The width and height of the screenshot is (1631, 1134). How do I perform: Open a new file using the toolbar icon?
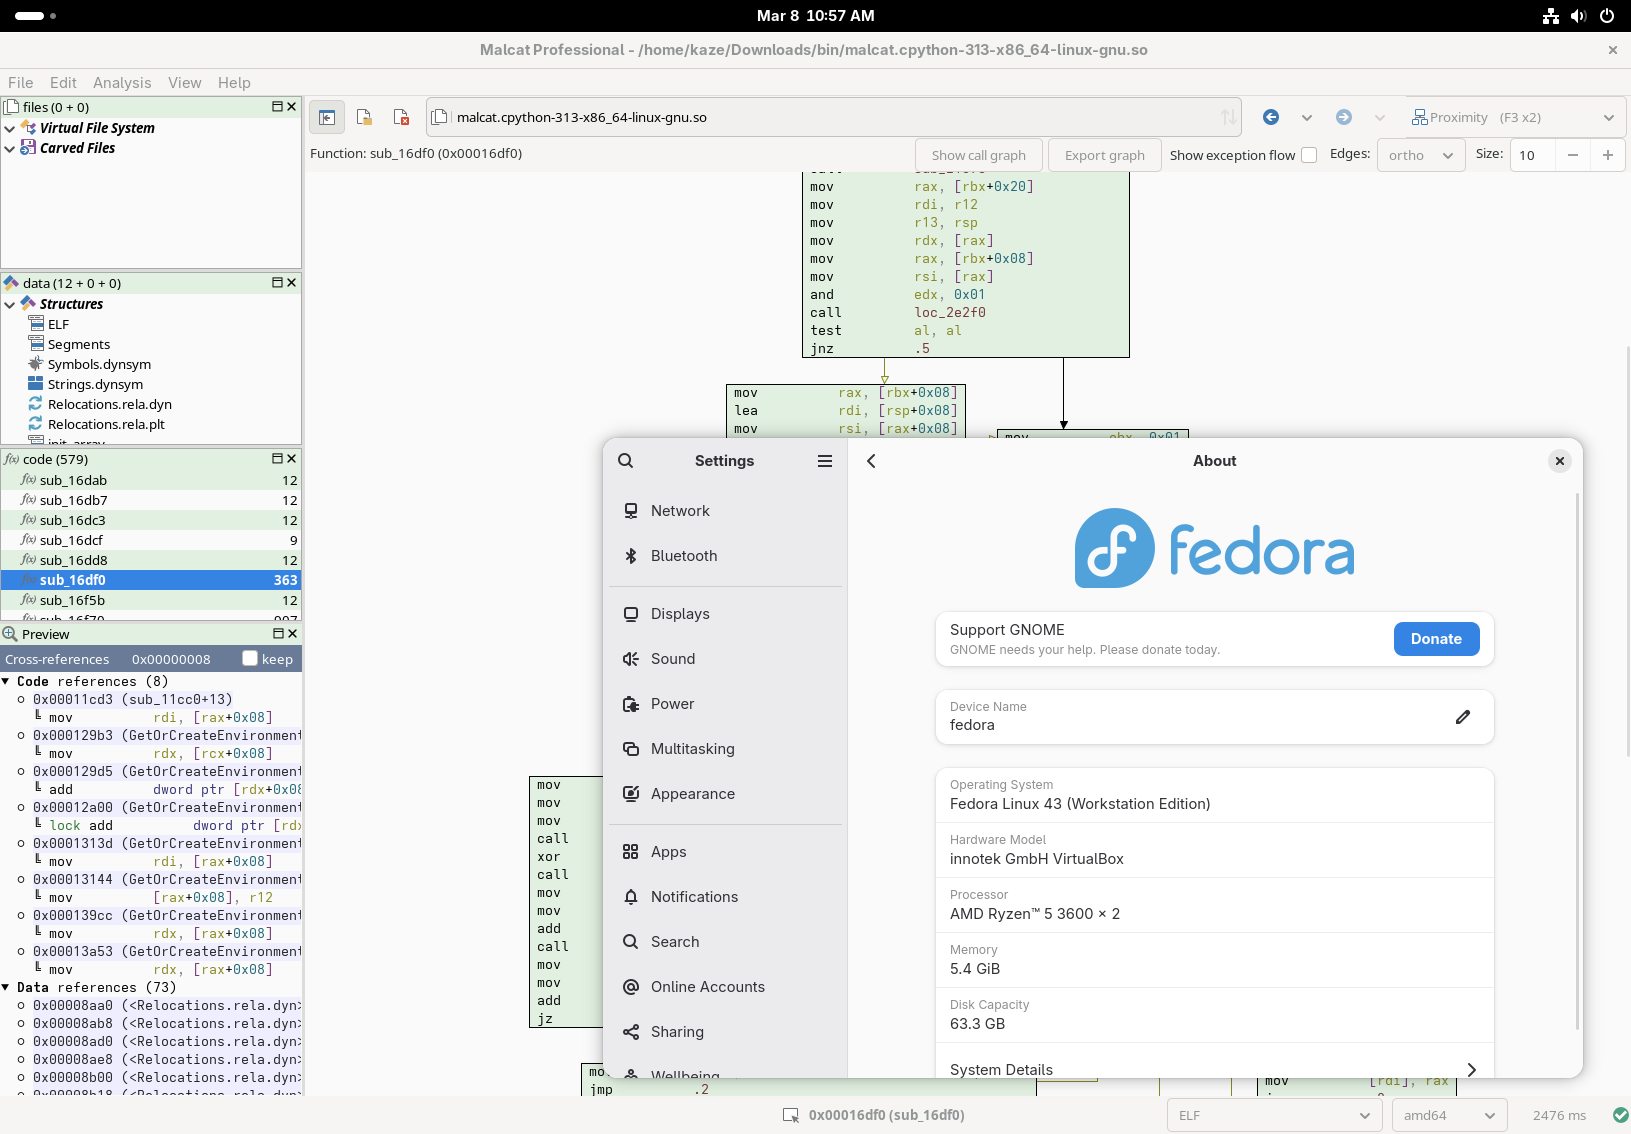(x=364, y=117)
